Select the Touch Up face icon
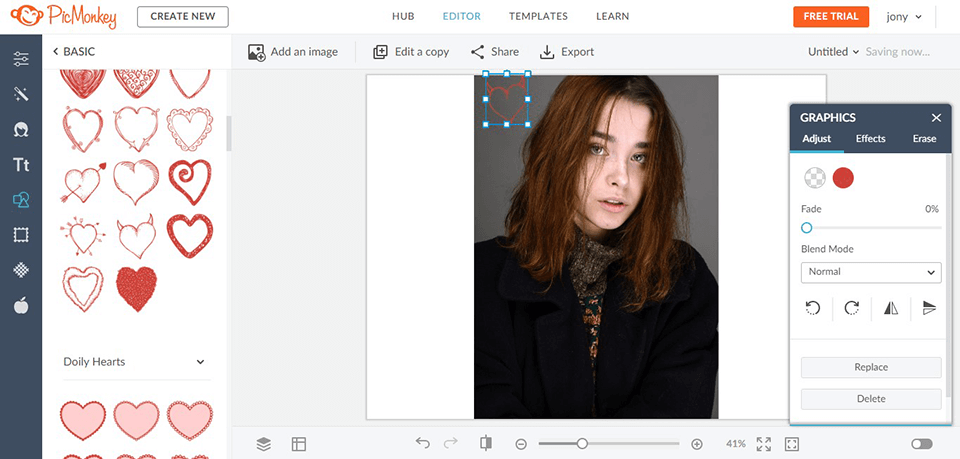 21,129
